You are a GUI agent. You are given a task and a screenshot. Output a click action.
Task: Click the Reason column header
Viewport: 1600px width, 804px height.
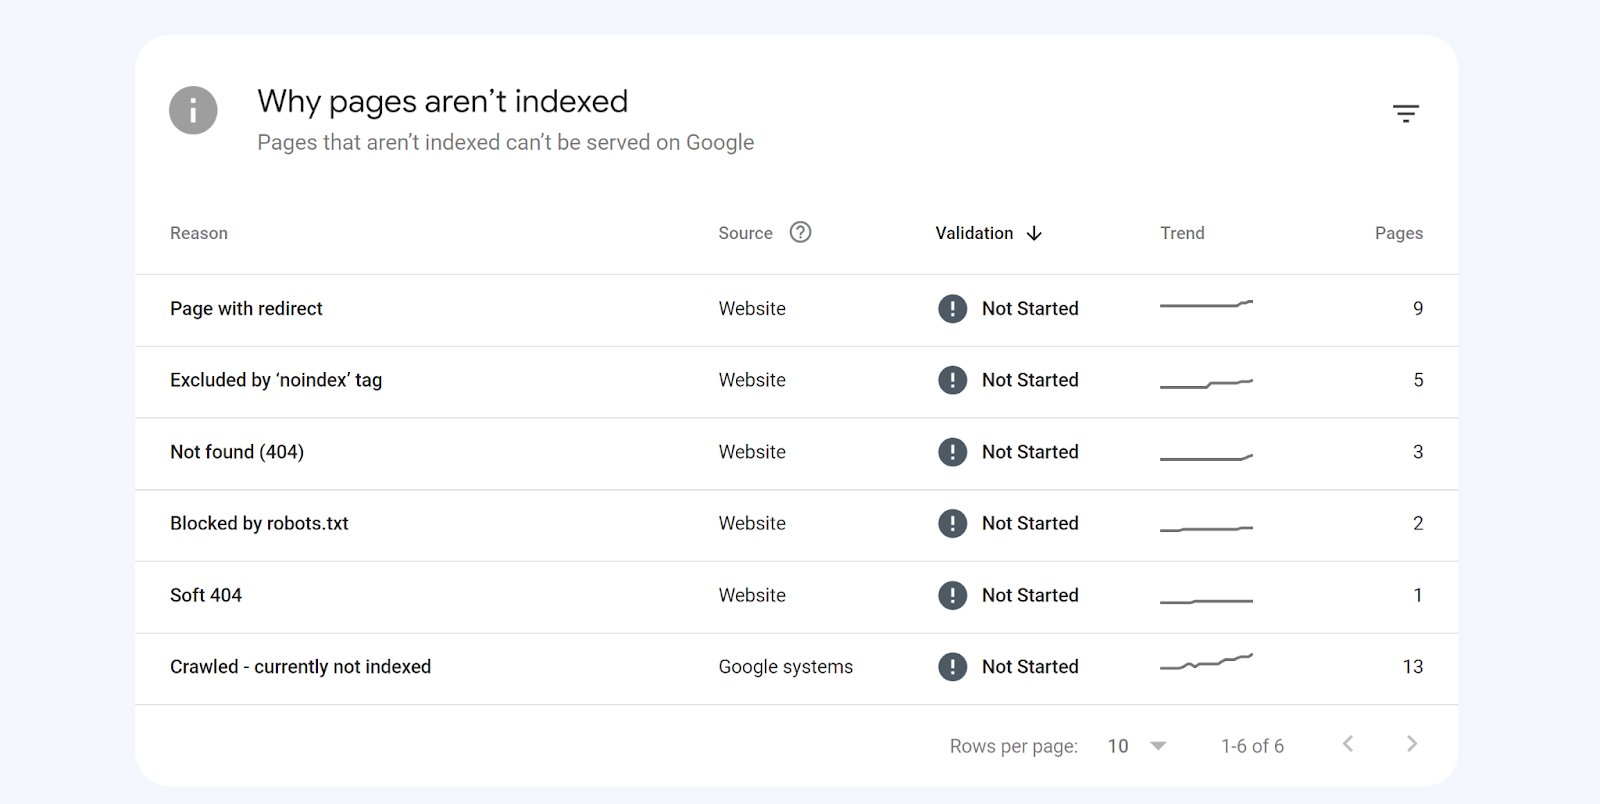coord(199,233)
